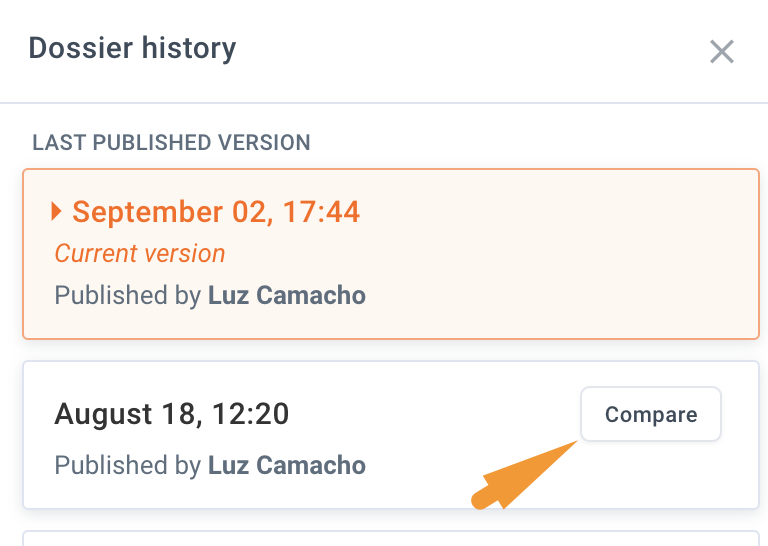Click the word August in the version entry

[100, 414]
